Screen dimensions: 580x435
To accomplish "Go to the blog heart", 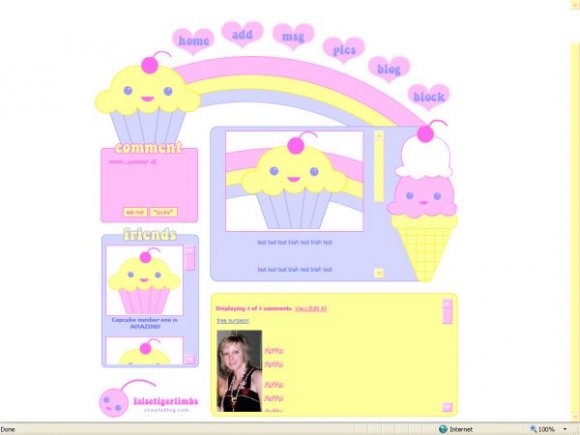I will pyautogui.click(x=389, y=69).
